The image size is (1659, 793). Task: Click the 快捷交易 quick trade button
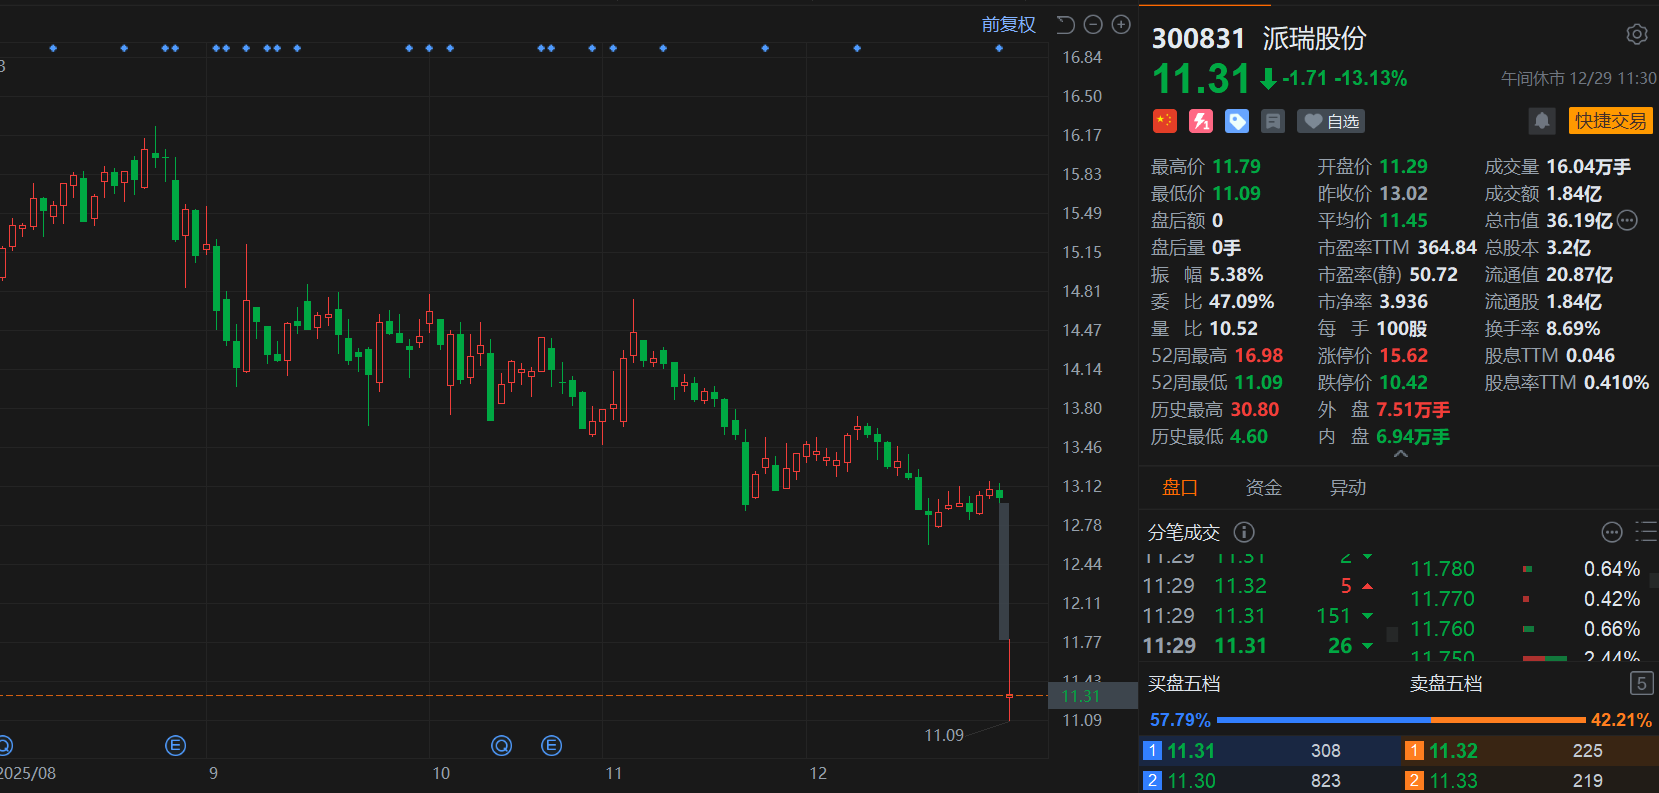(1610, 121)
